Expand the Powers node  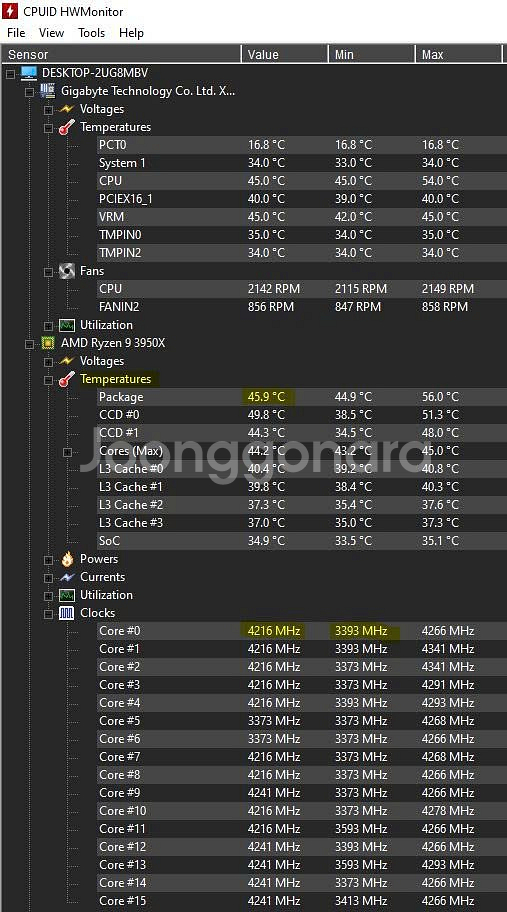(x=48, y=559)
